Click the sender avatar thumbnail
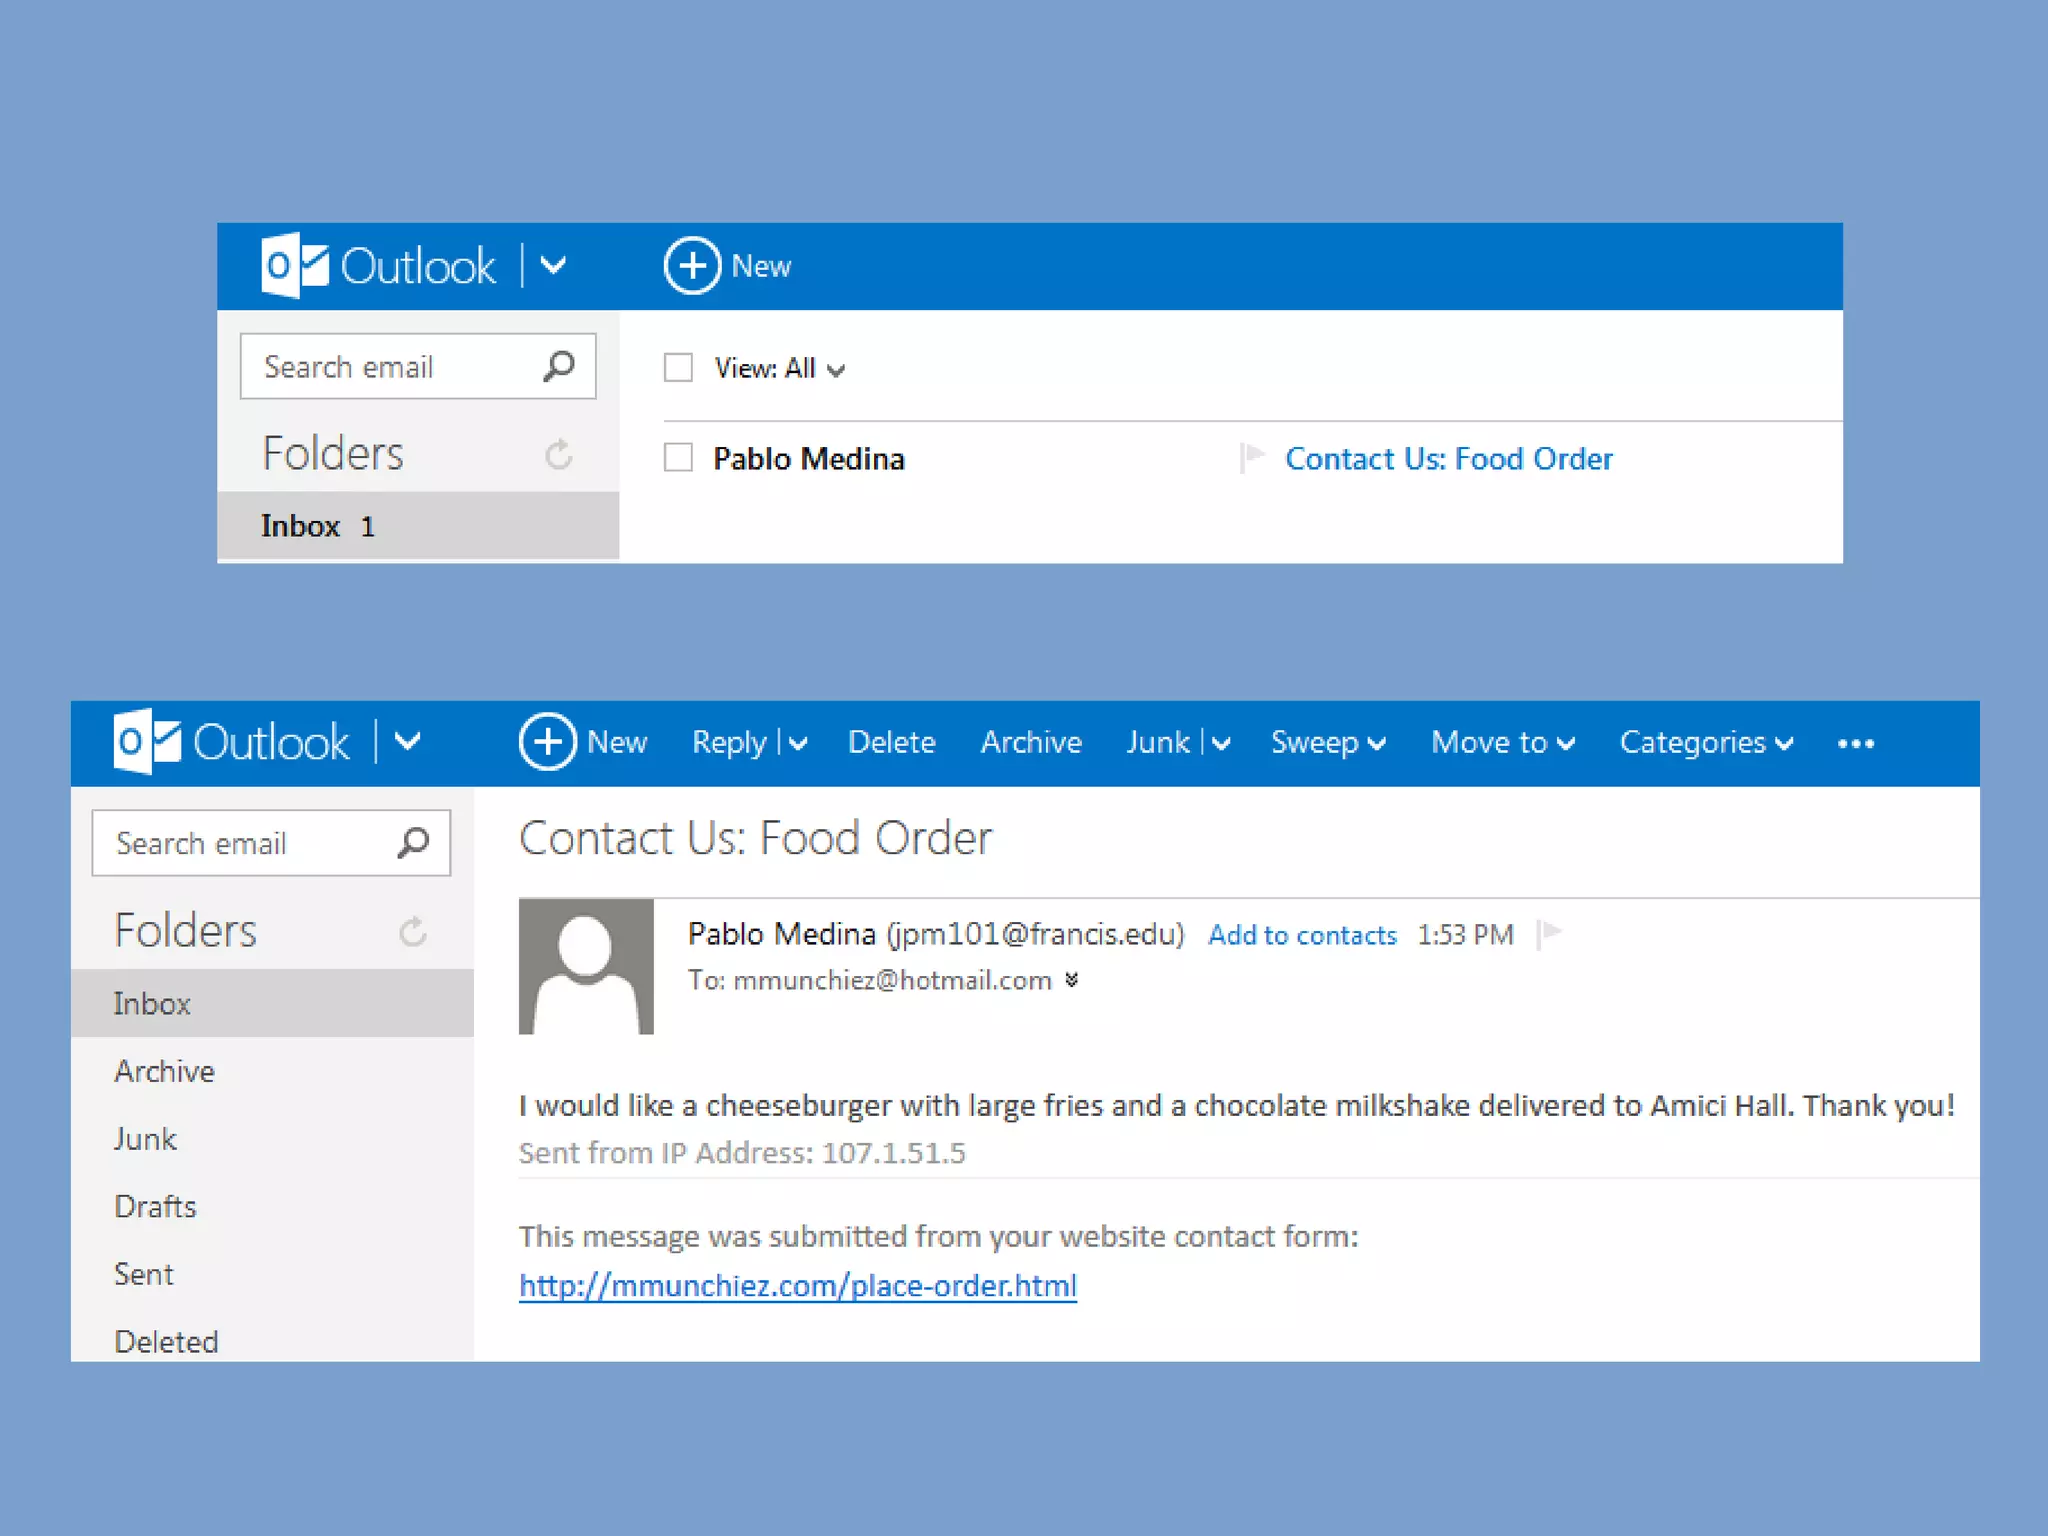2048x1536 pixels. click(586, 966)
